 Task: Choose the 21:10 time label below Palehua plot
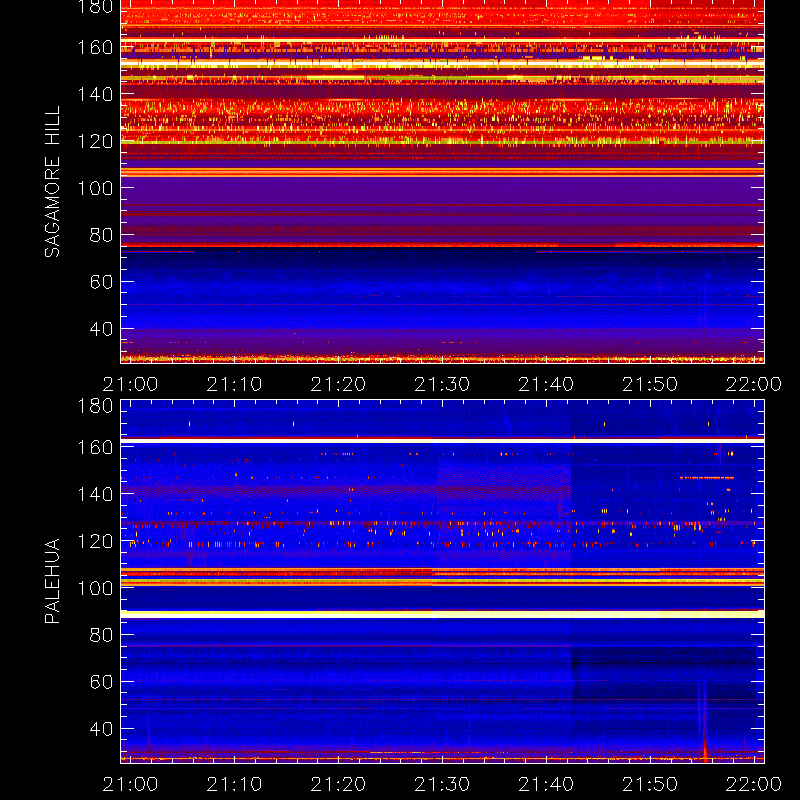click(234, 784)
